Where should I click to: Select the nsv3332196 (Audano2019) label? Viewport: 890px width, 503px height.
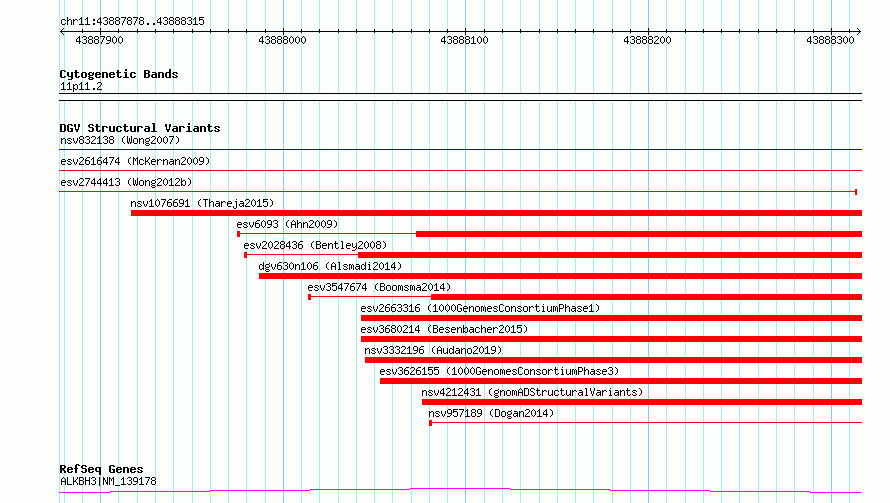[433, 350]
